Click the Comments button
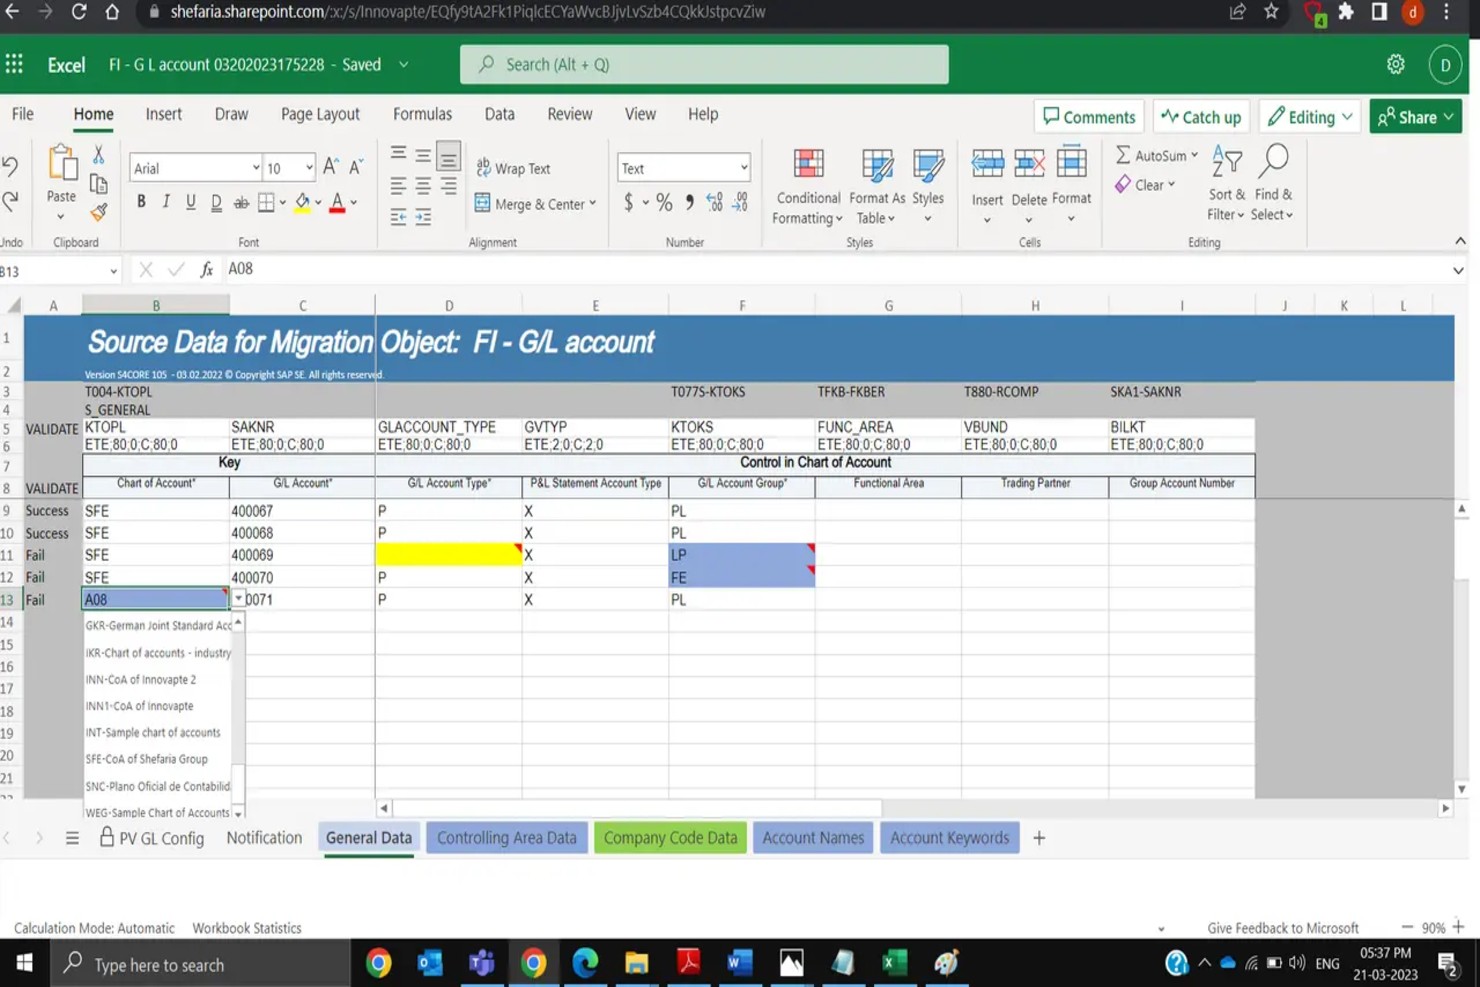1480x987 pixels. [x=1089, y=117]
